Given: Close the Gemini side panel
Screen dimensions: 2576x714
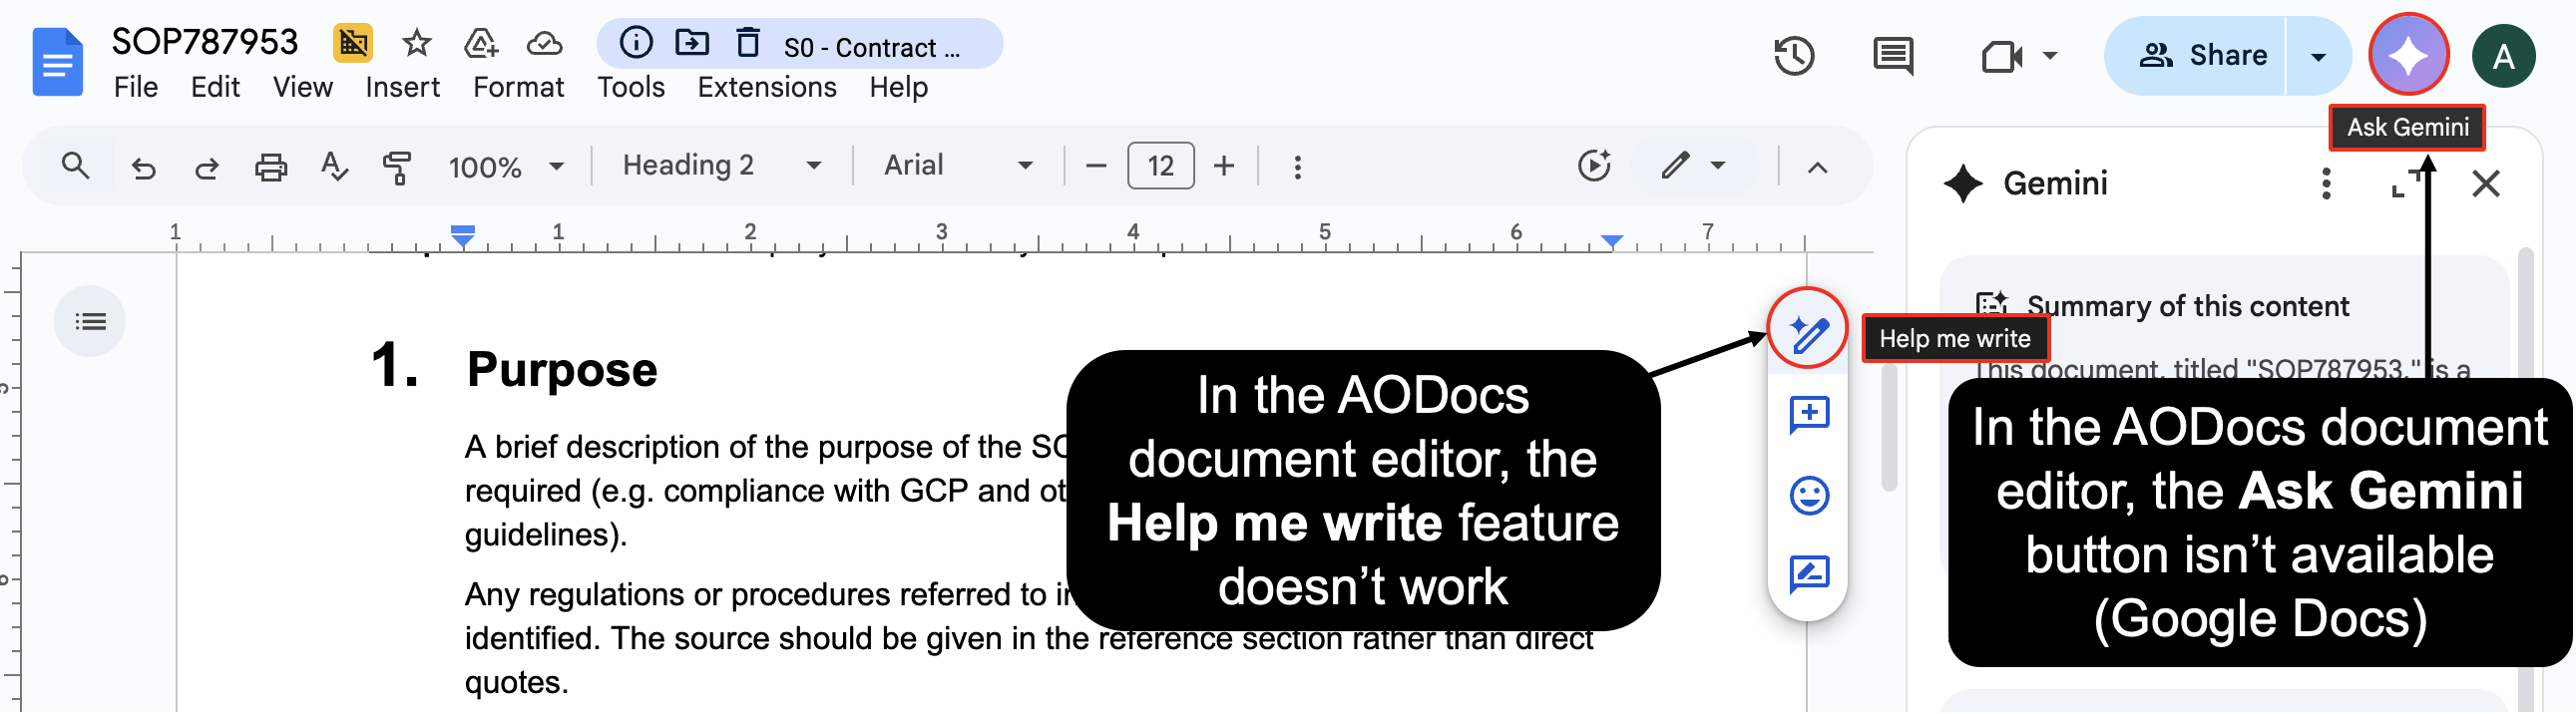Looking at the screenshot, I should click(2485, 184).
